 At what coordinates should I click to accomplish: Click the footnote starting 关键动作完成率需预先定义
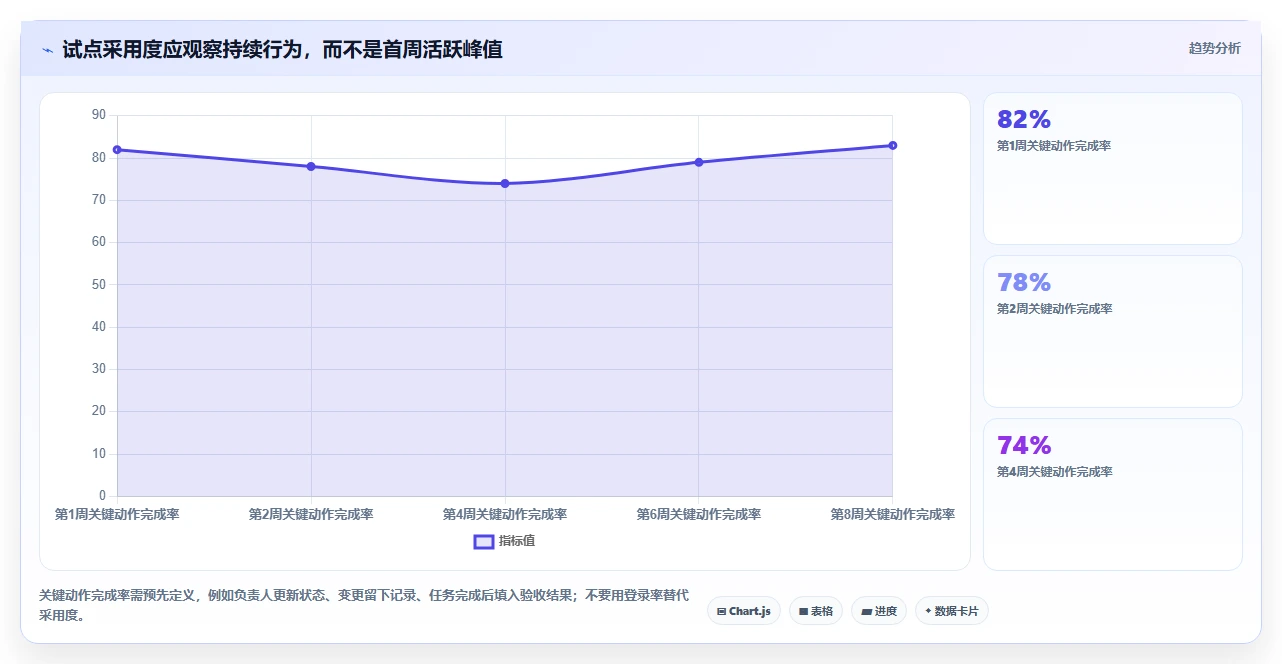click(x=364, y=605)
